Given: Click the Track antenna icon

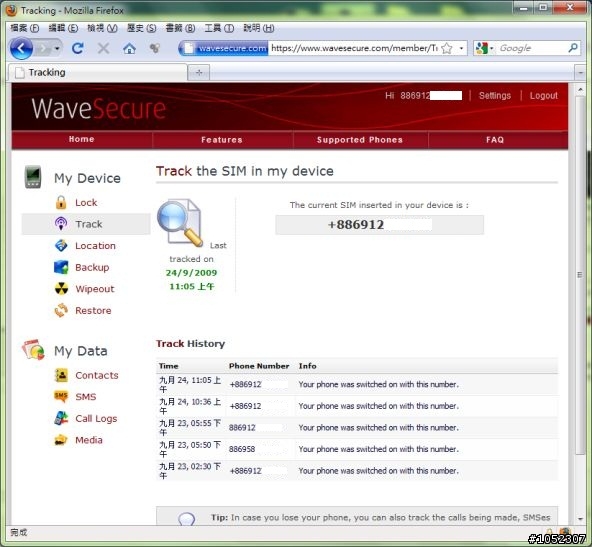Looking at the screenshot, I should coord(61,224).
